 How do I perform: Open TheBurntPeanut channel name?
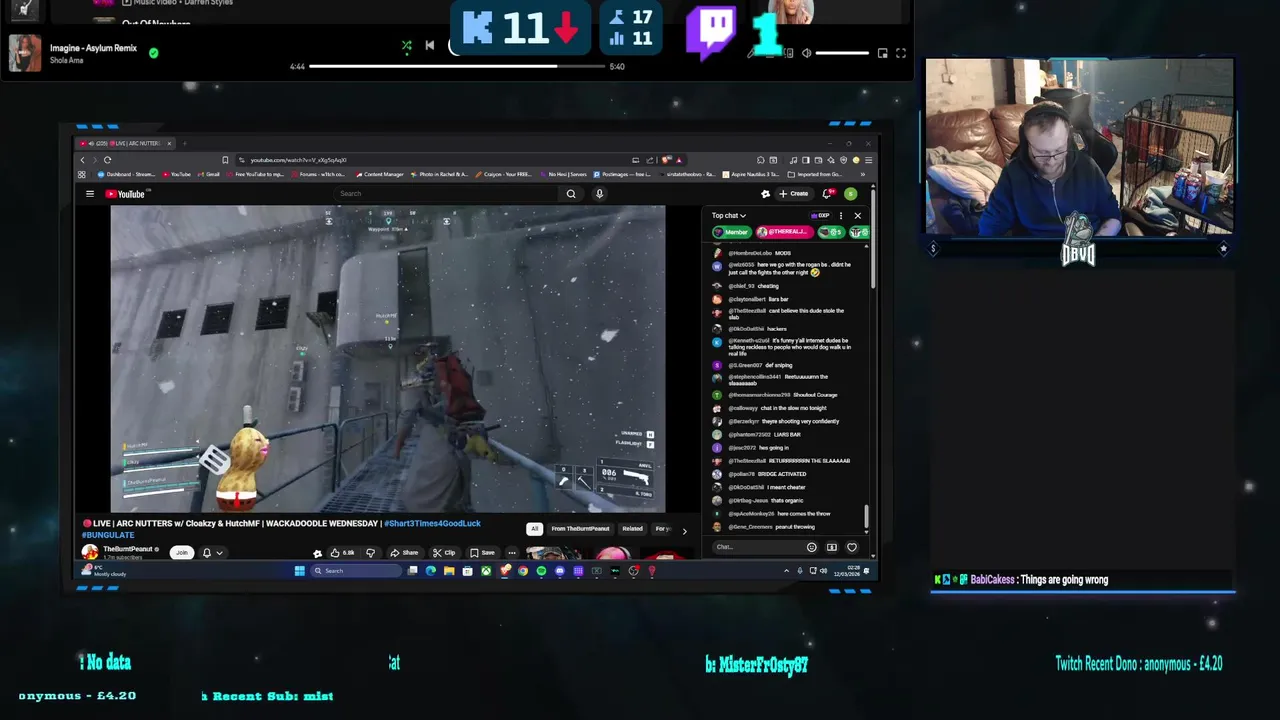click(x=128, y=549)
